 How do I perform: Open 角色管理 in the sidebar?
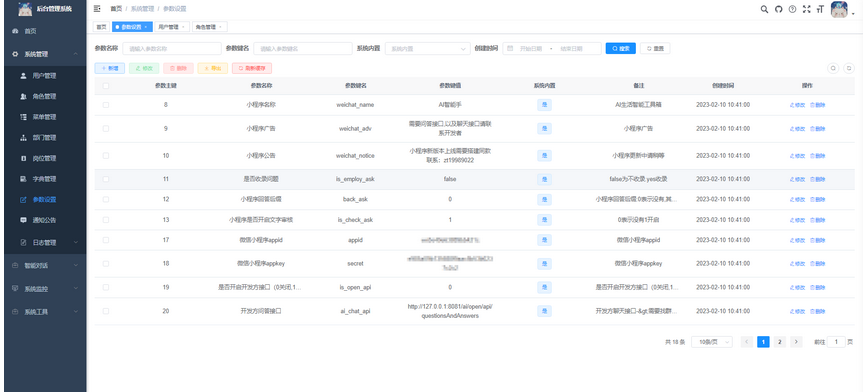tap(45, 96)
